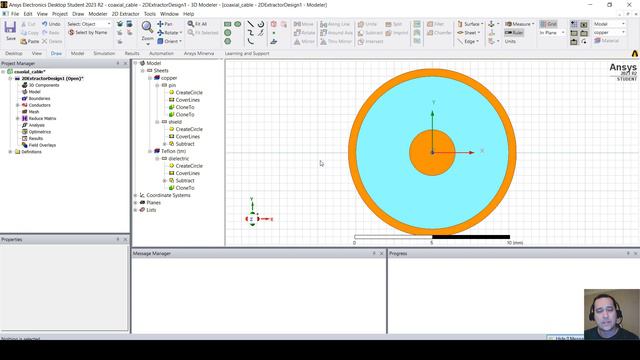The image size is (640, 360).
Task: Toggle the Grid display button
Action: pos(548,24)
